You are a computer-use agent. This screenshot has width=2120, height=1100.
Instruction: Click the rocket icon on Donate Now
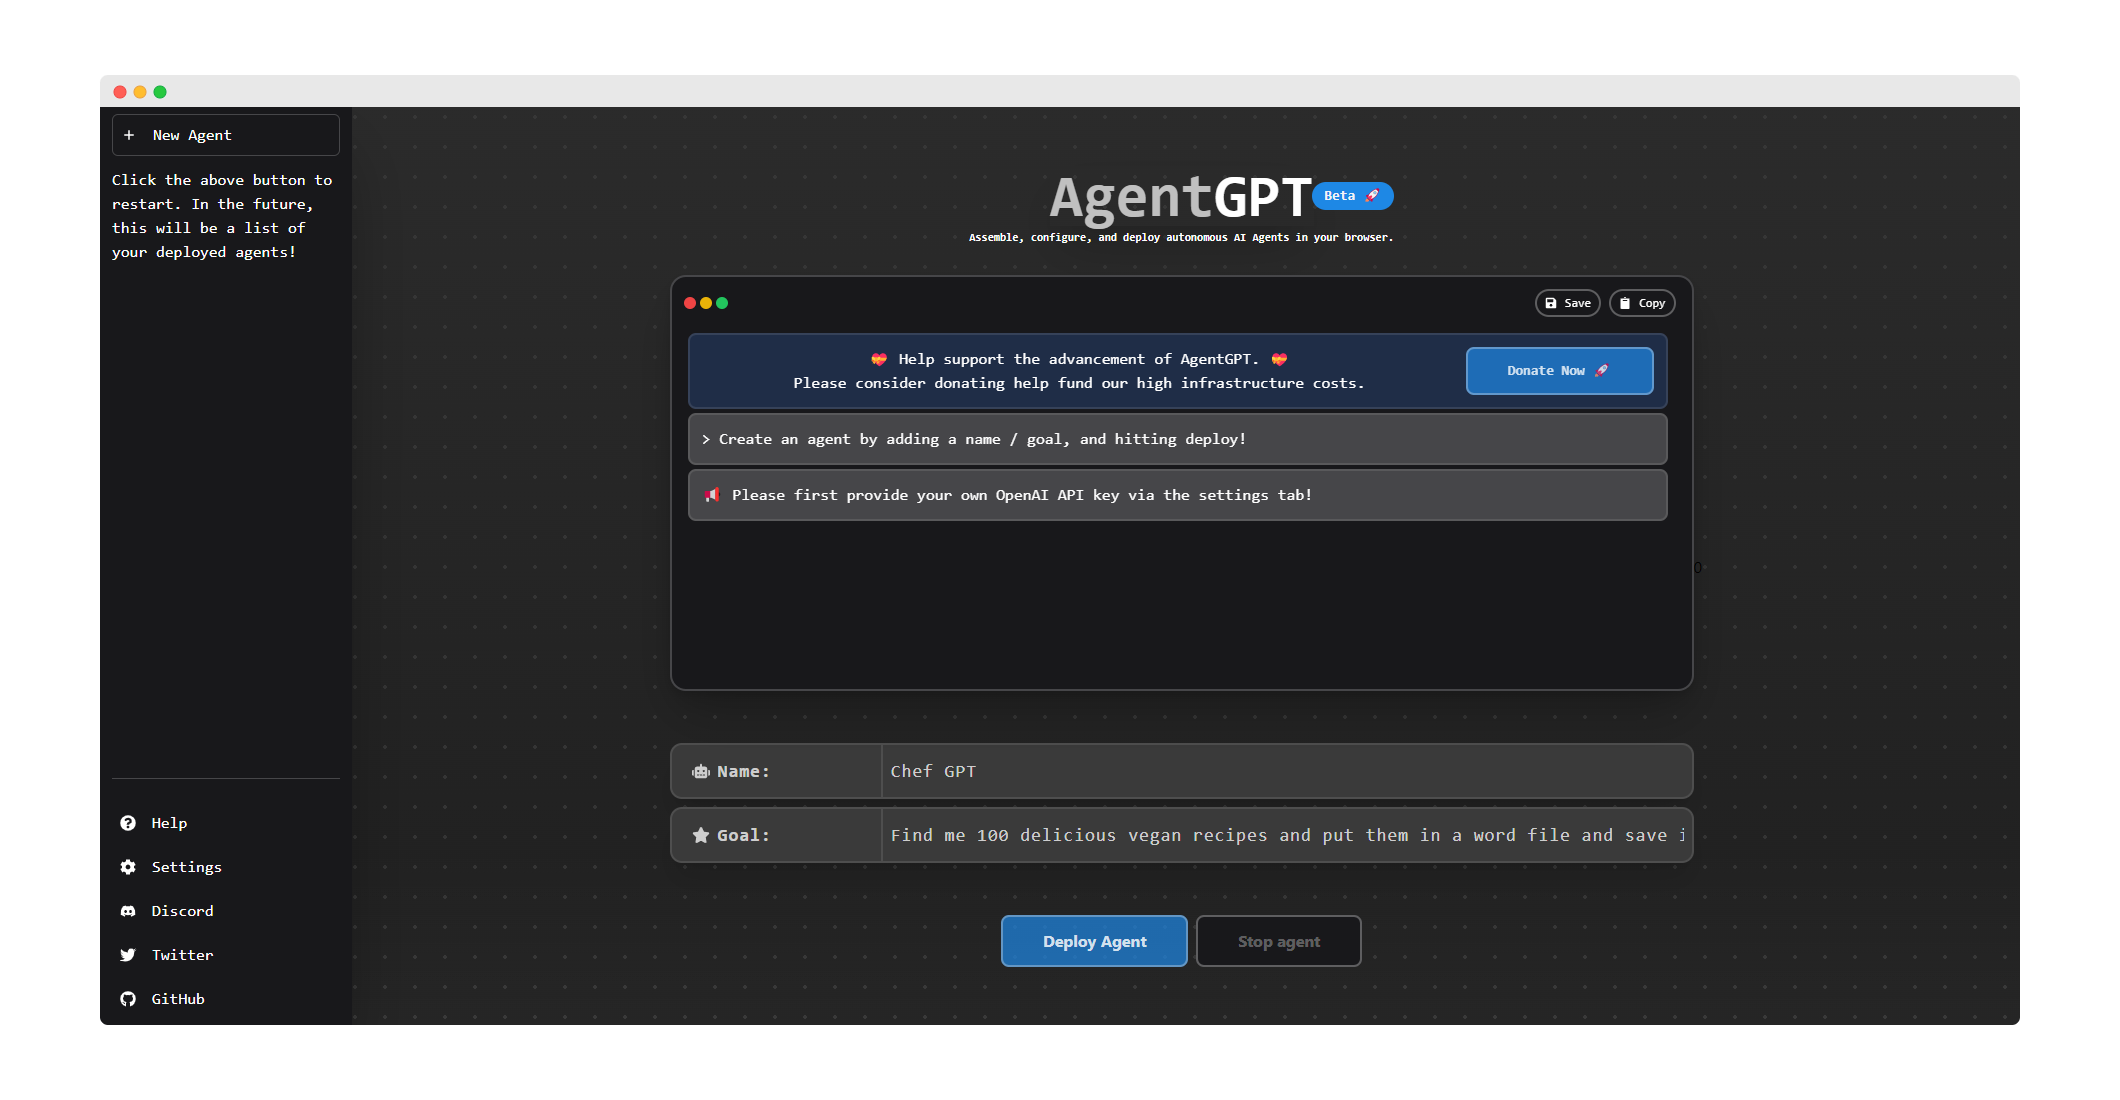pyautogui.click(x=1601, y=370)
